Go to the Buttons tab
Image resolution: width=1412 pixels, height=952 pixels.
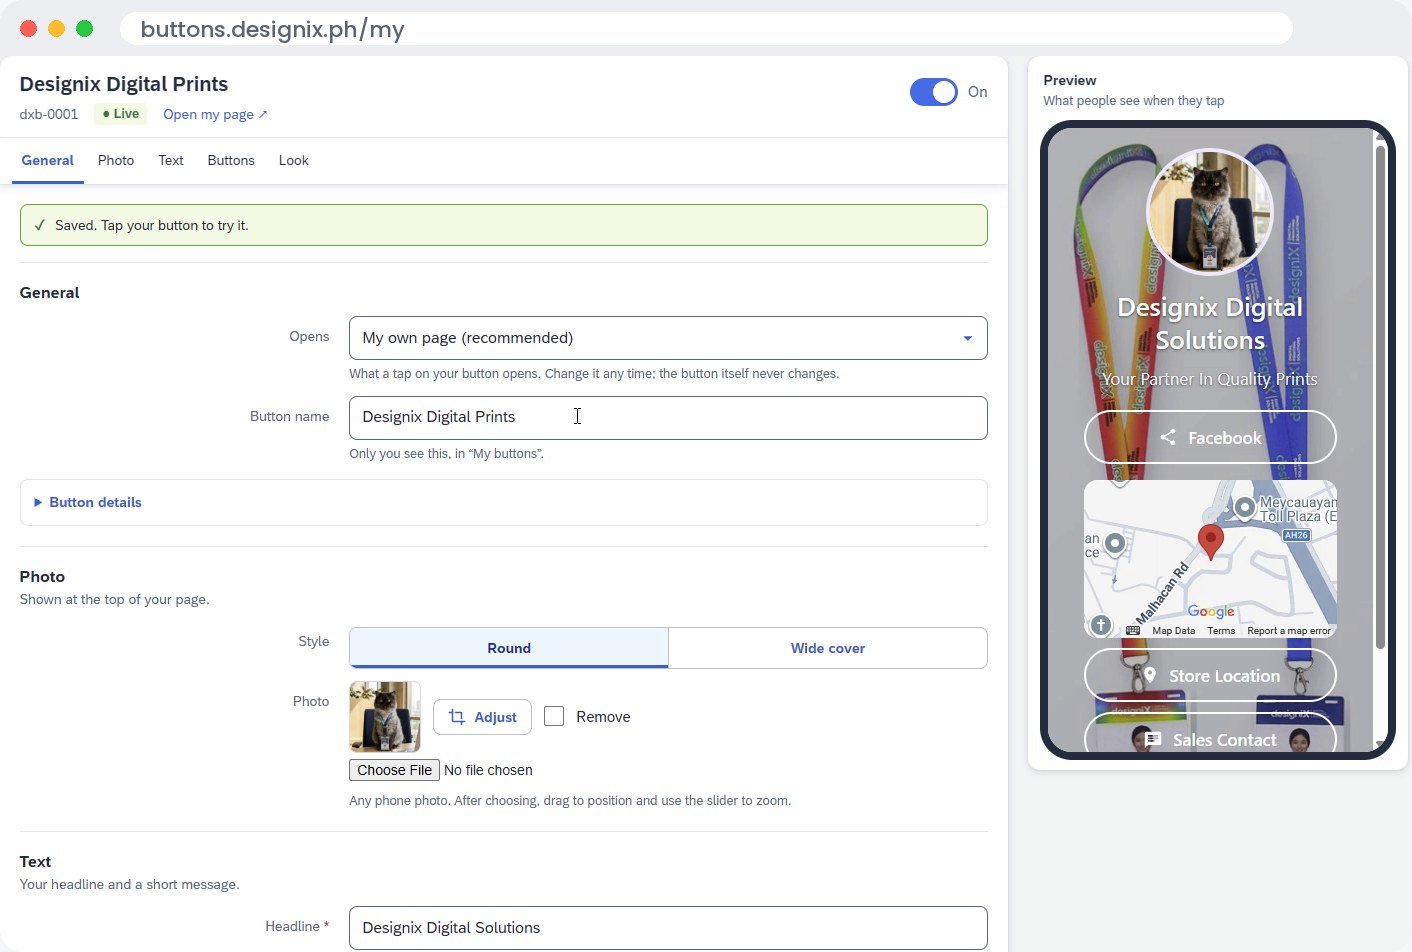(231, 160)
